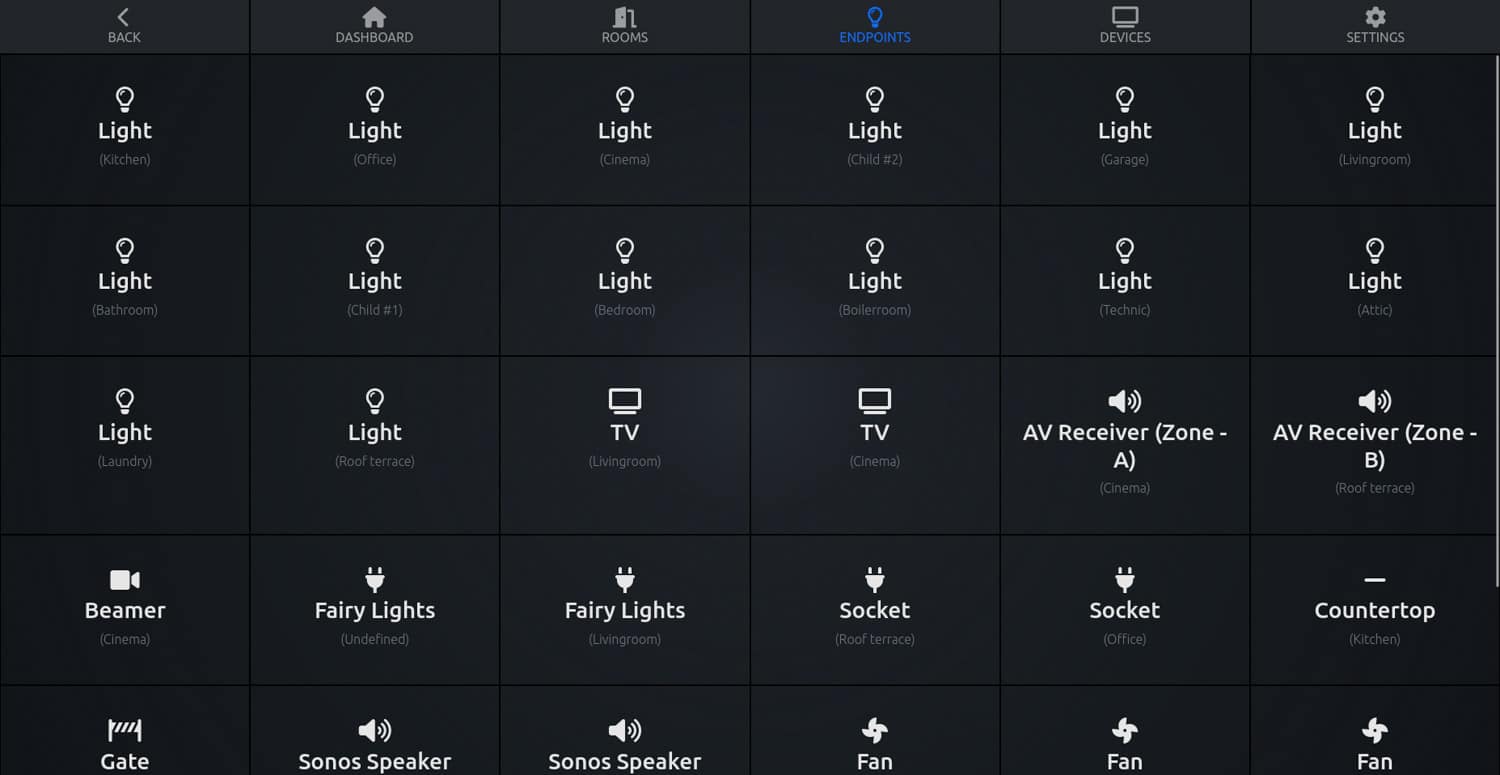Click the Countertop dash icon for Kitchen
The image size is (1500, 775).
tap(1375, 580)
